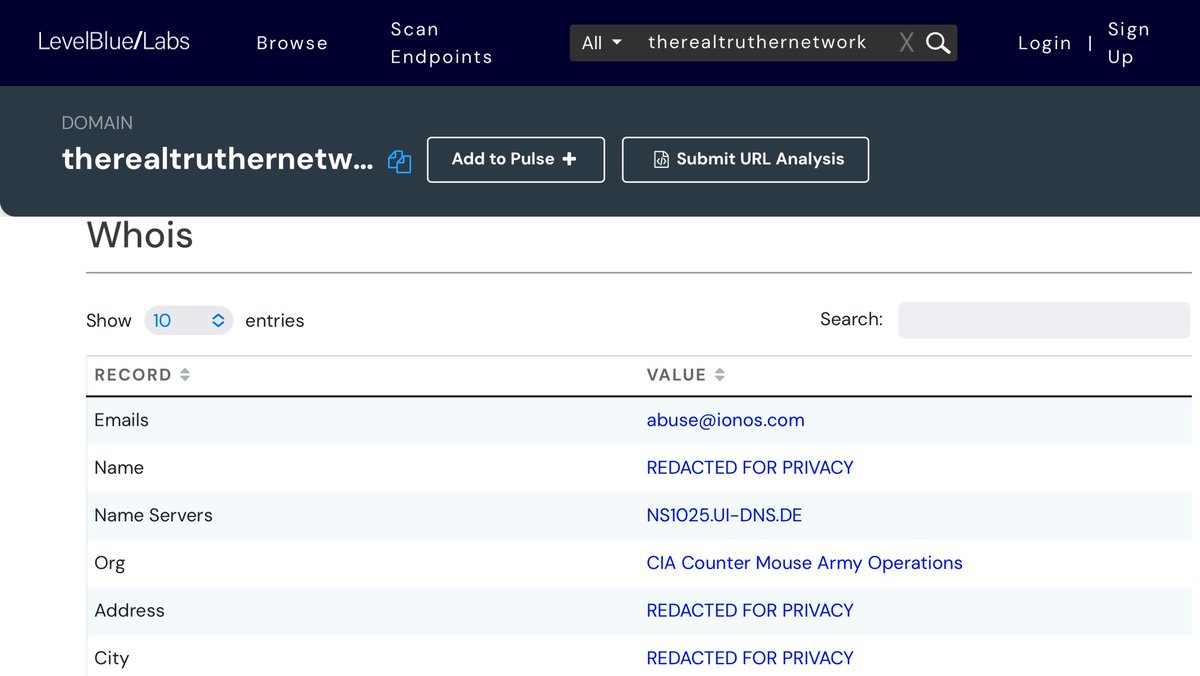This screenshot has height=676, width=1200.
Task: Clear the search field with X icon
Action: 906,43
